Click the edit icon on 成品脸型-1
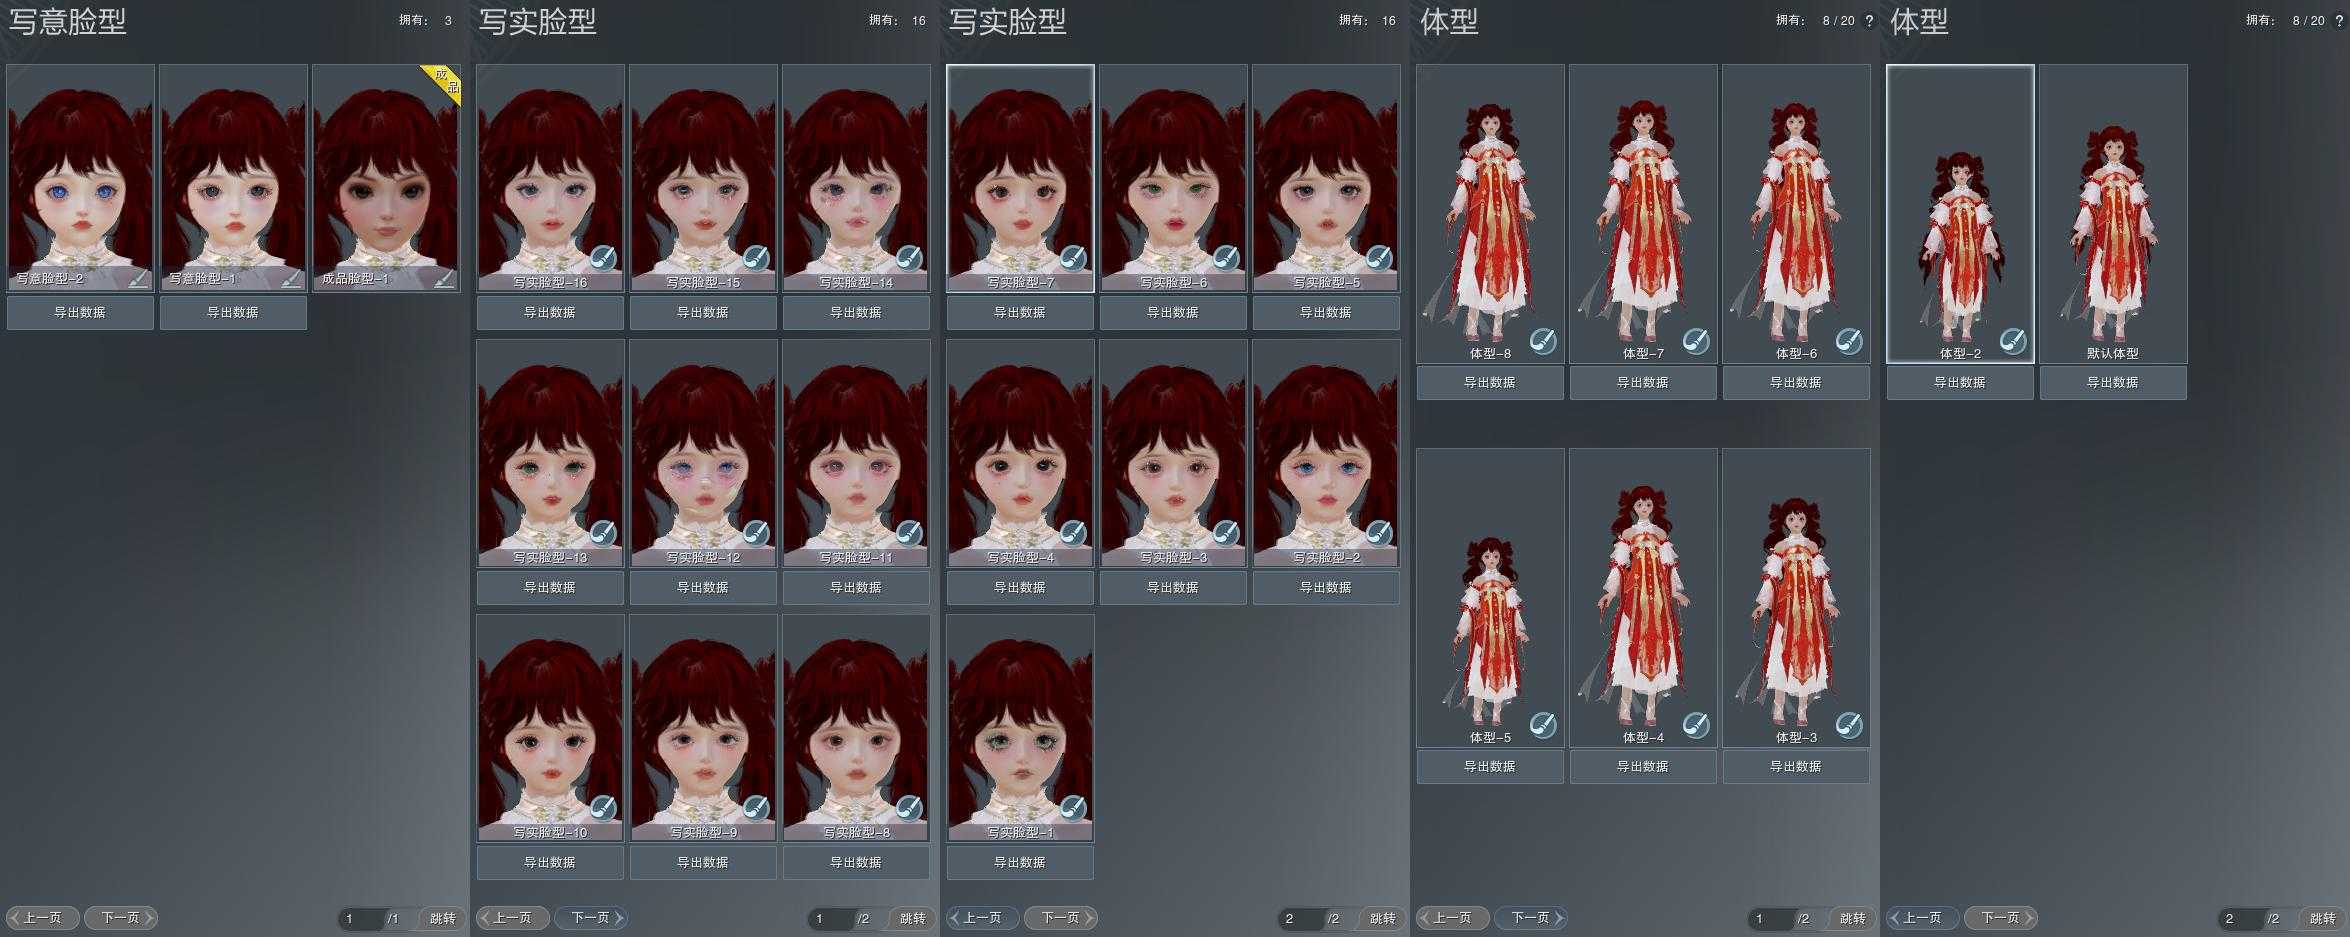The image size is (2350, 937). (444, 279)
